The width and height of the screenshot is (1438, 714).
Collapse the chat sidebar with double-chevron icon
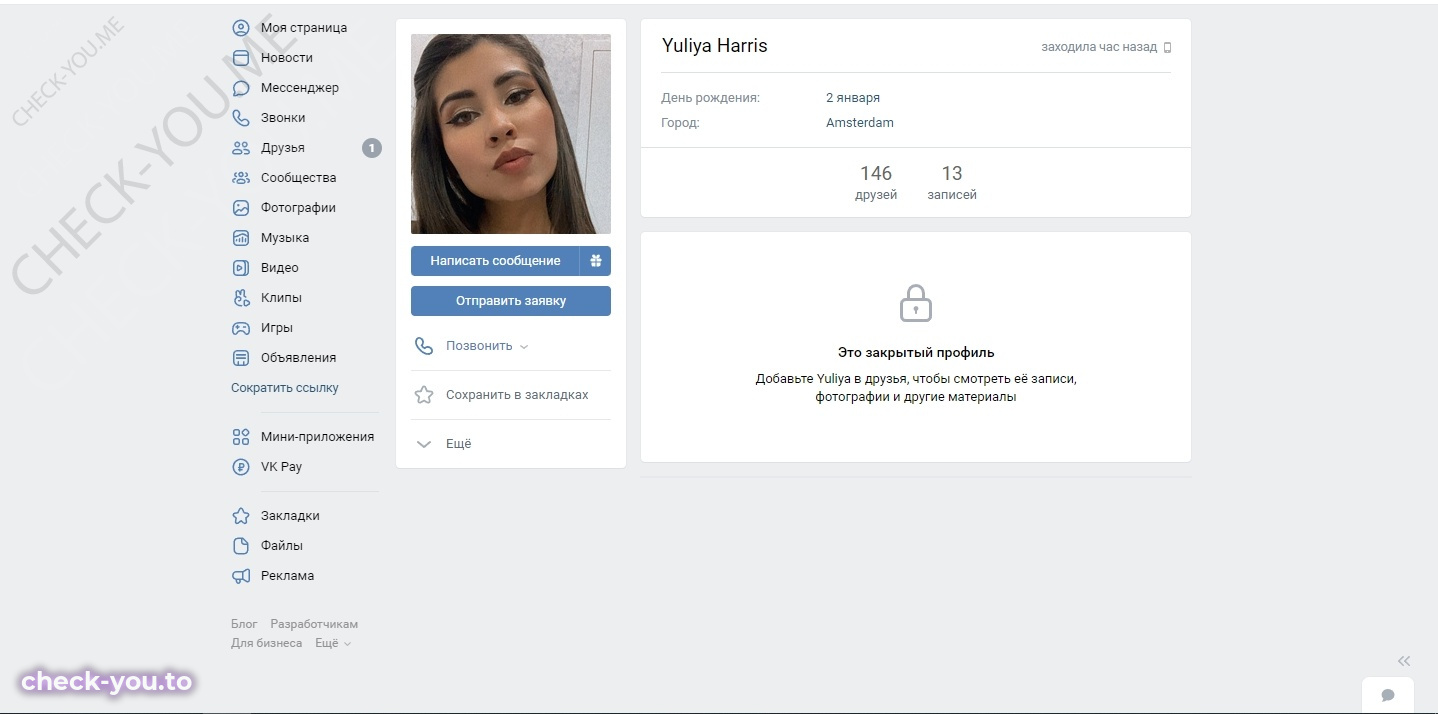[x=1404, y=661]
